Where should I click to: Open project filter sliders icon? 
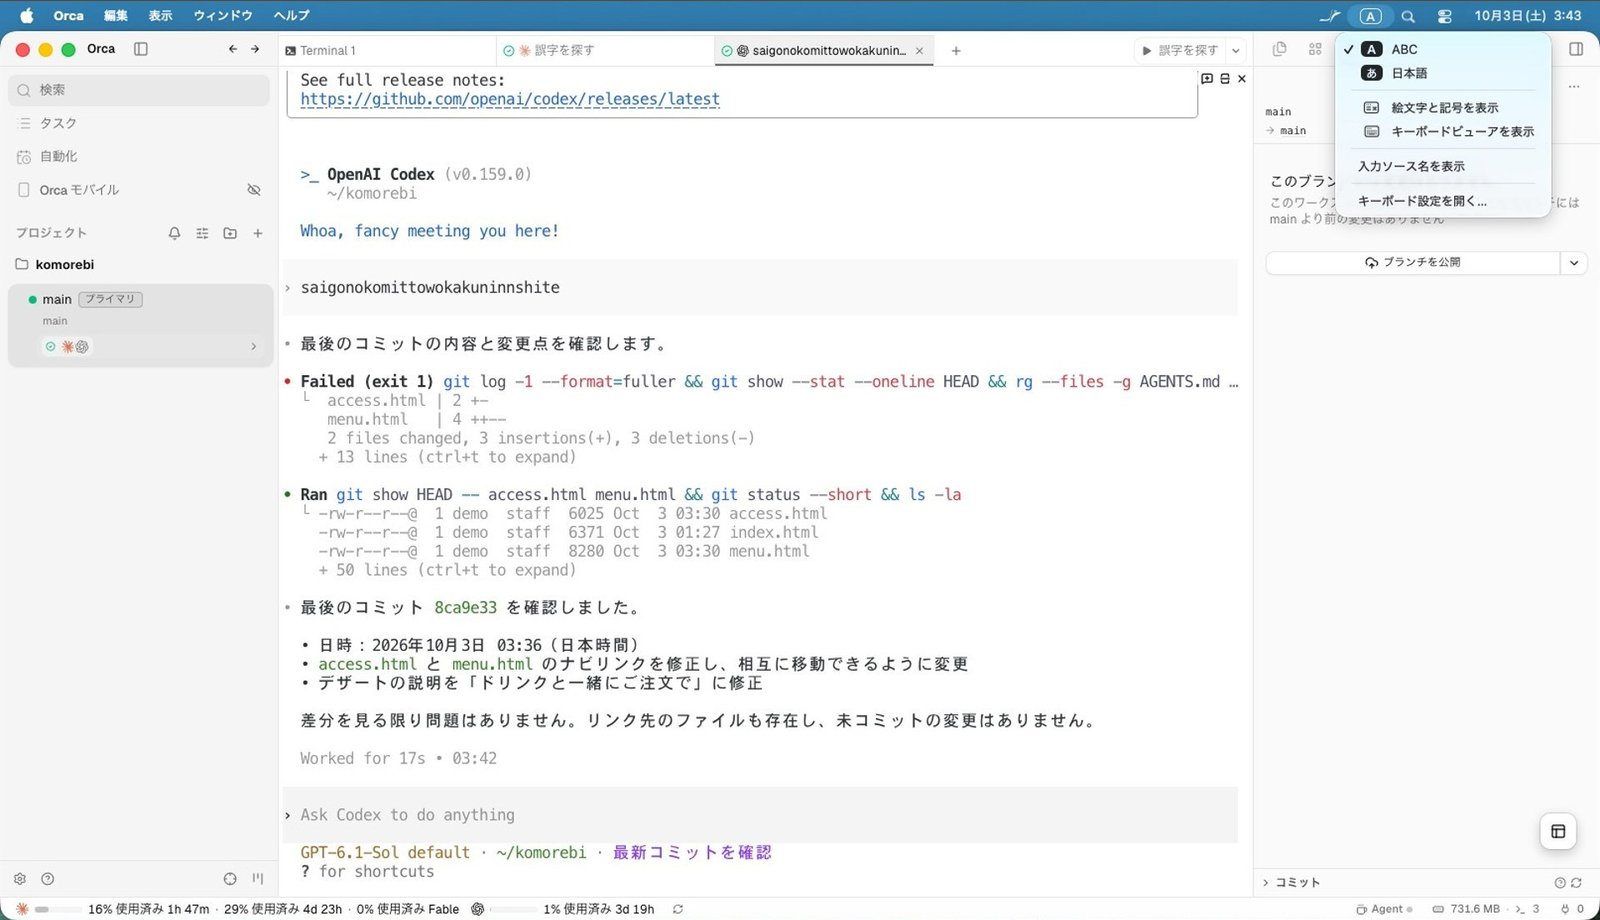tap(202, 233)
